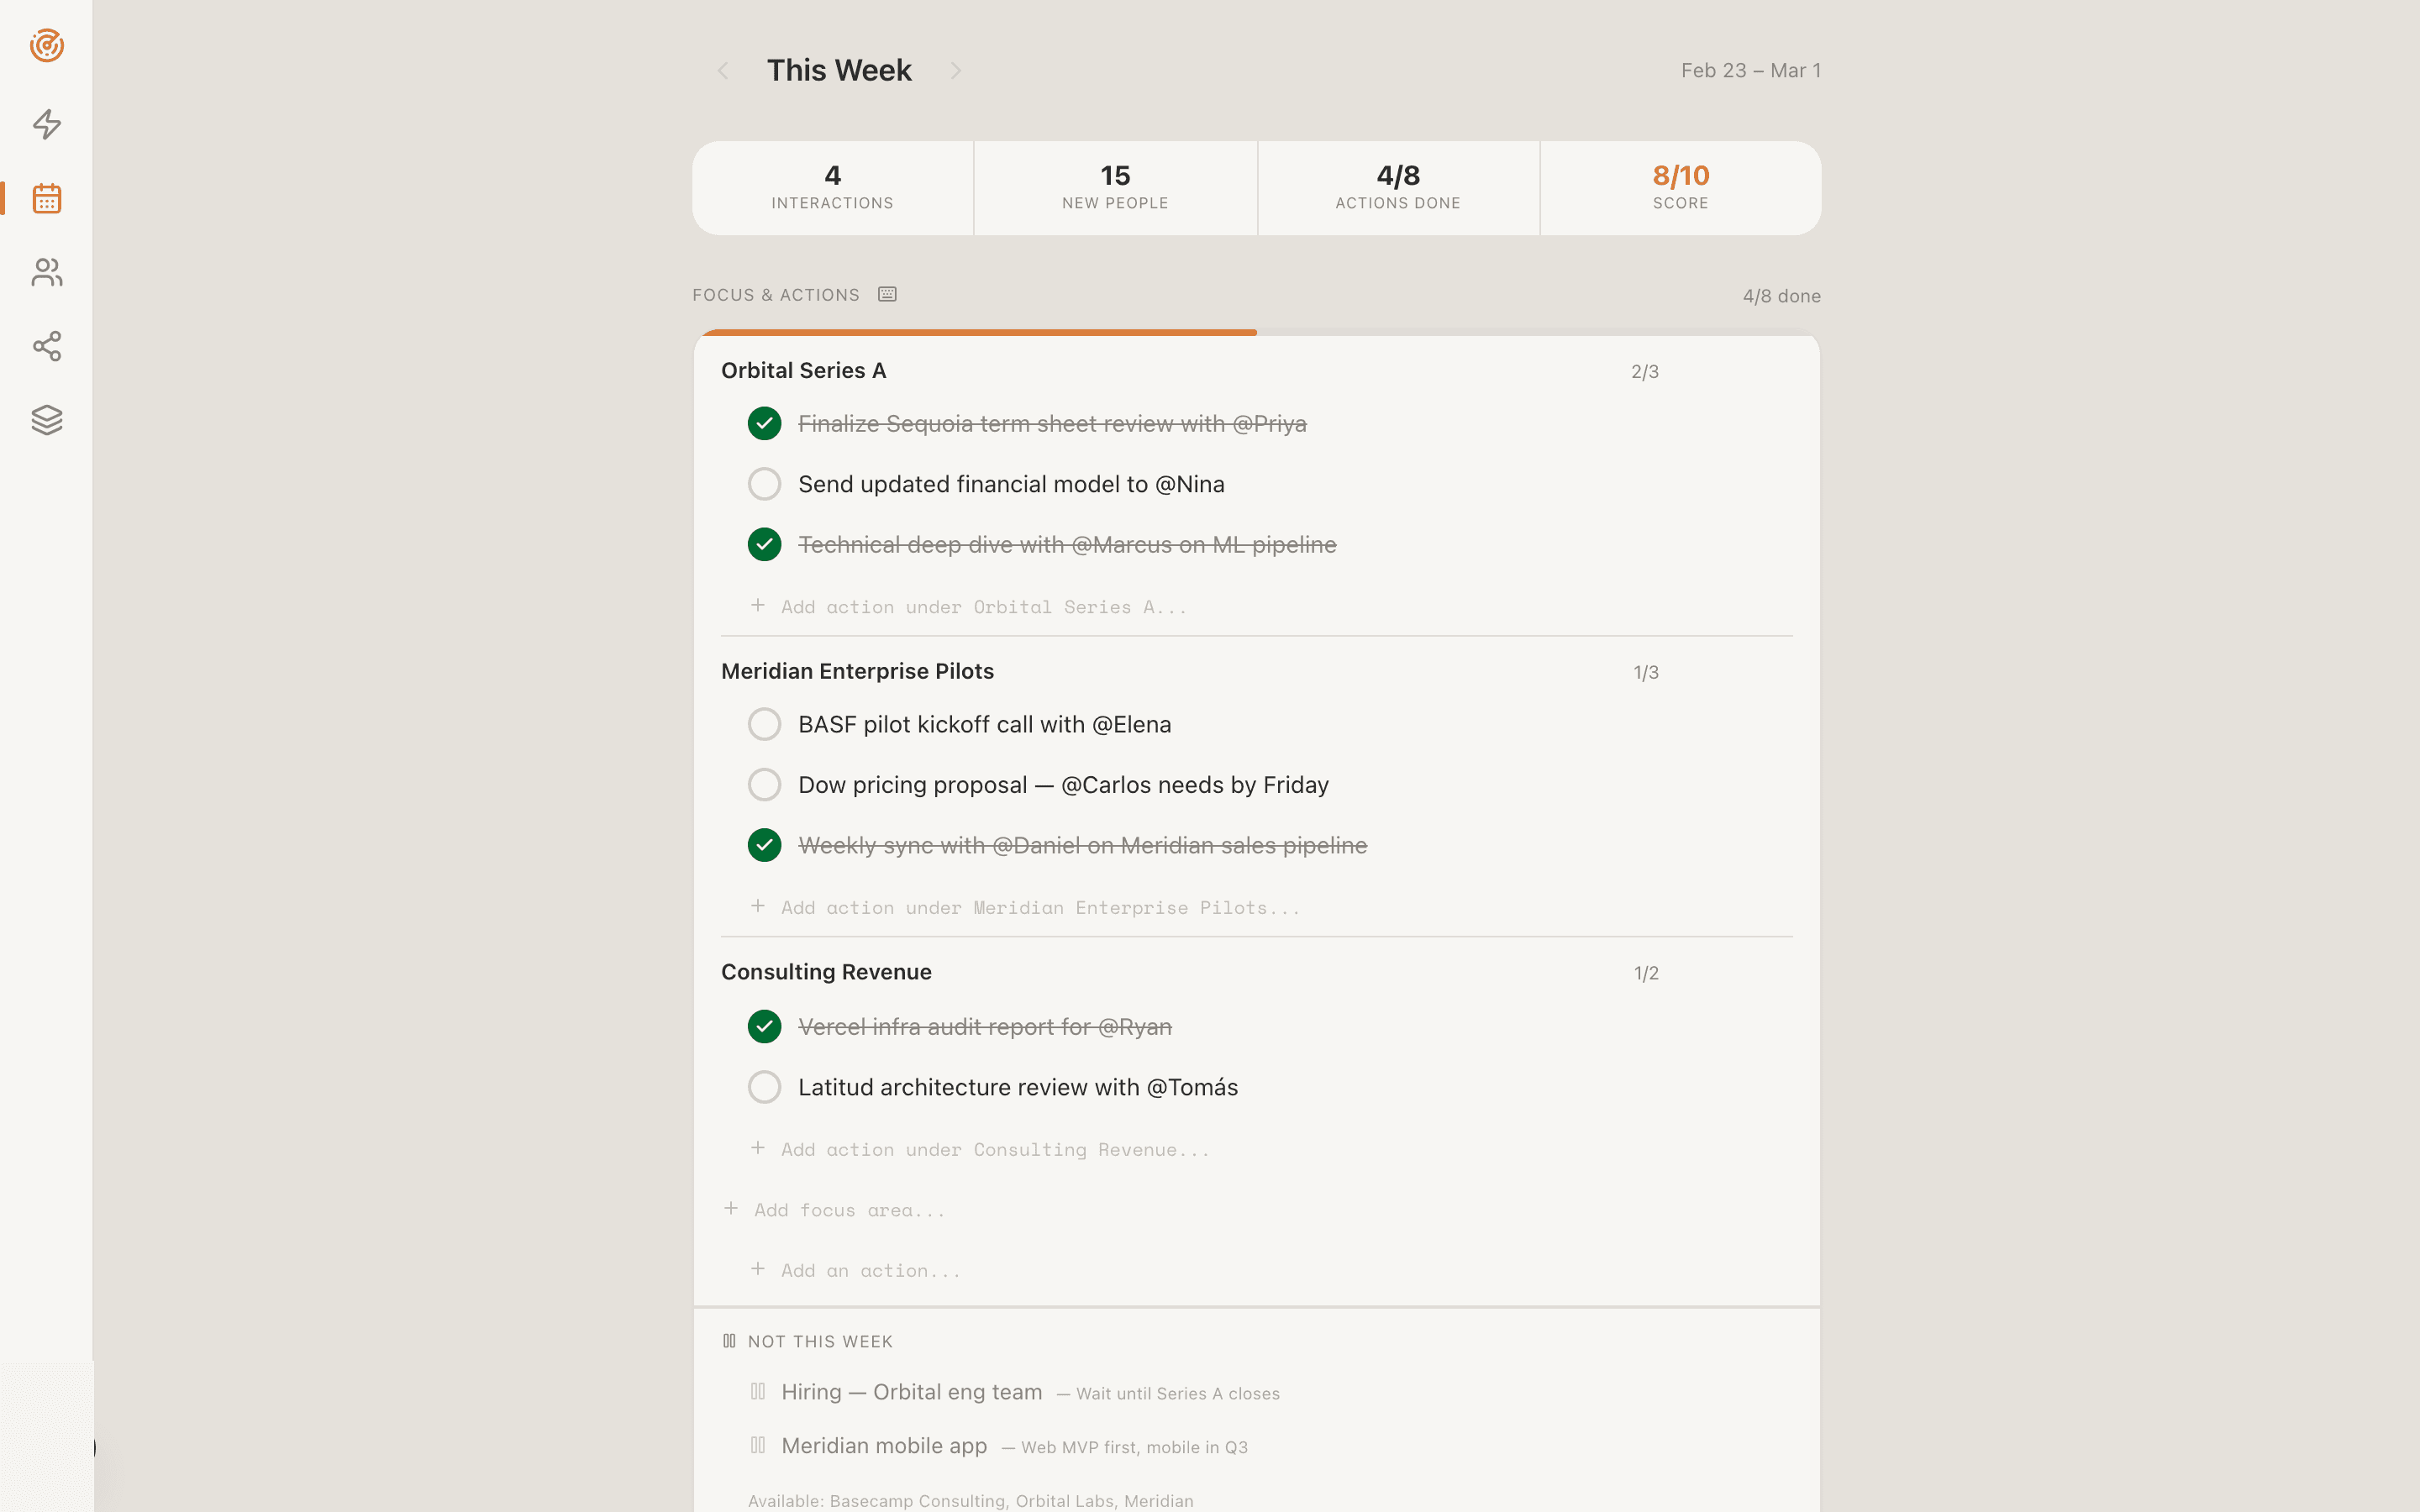The height and width of the screenshot is (1512, 2420).
Task: Check off Send updated financial model to @Nina
Action: click(x=764, y=483)
